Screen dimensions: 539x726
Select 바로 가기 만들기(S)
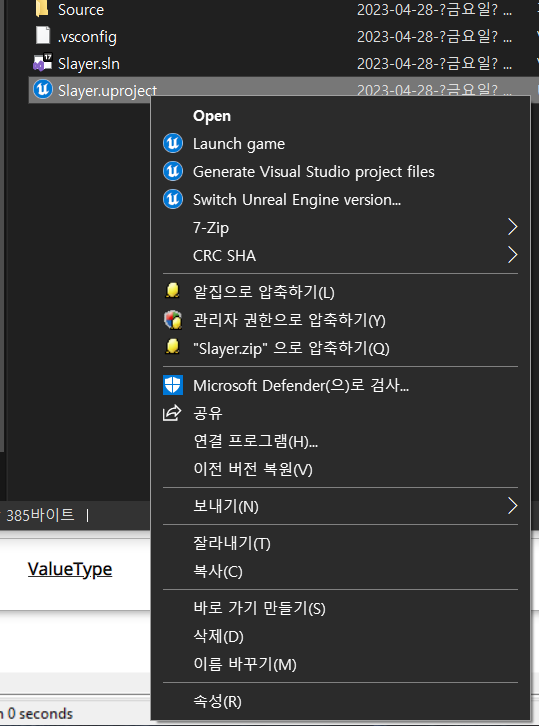[340, 608]
